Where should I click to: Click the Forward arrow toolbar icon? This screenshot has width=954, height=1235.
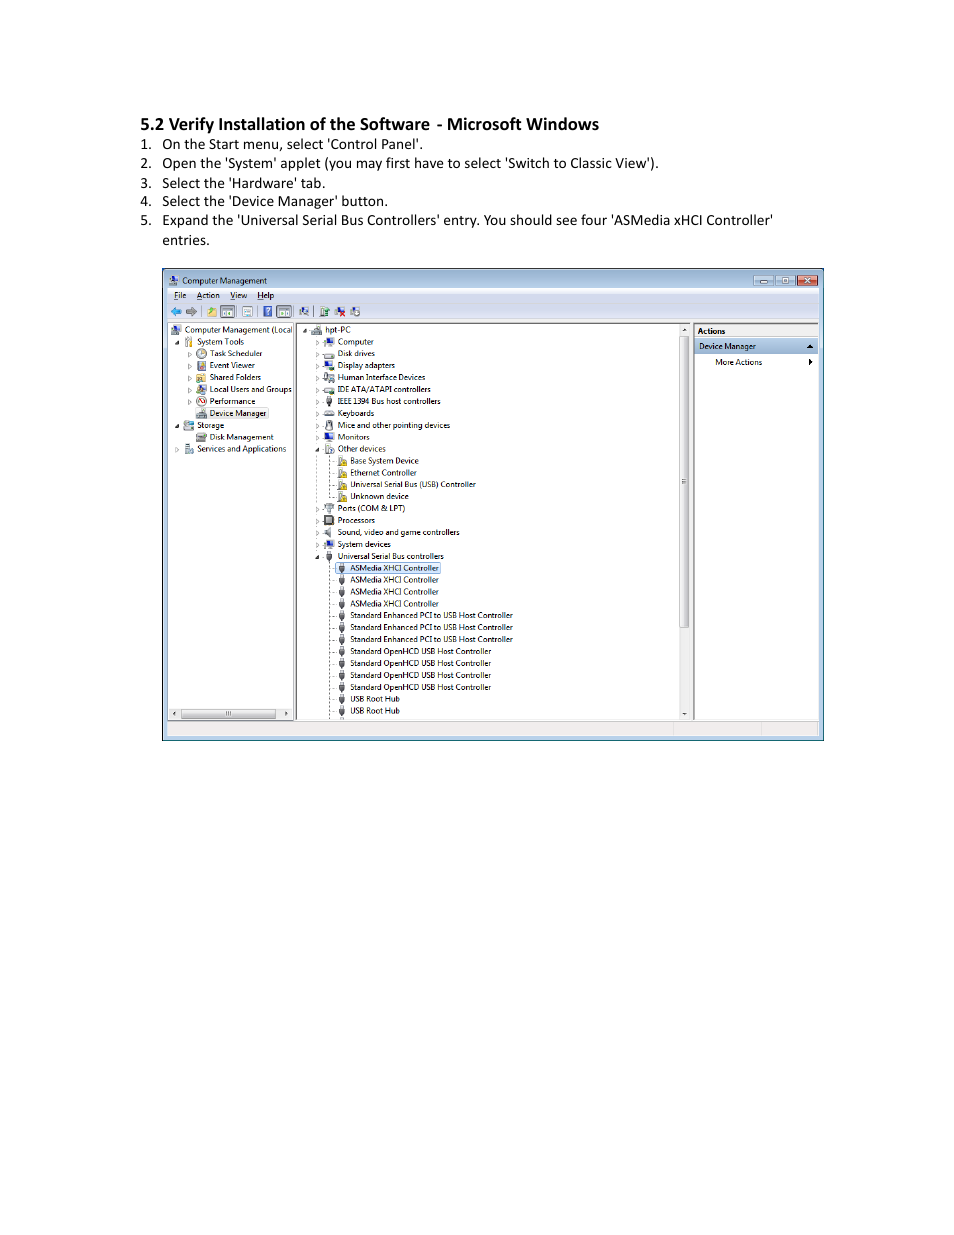pos(191,311)
